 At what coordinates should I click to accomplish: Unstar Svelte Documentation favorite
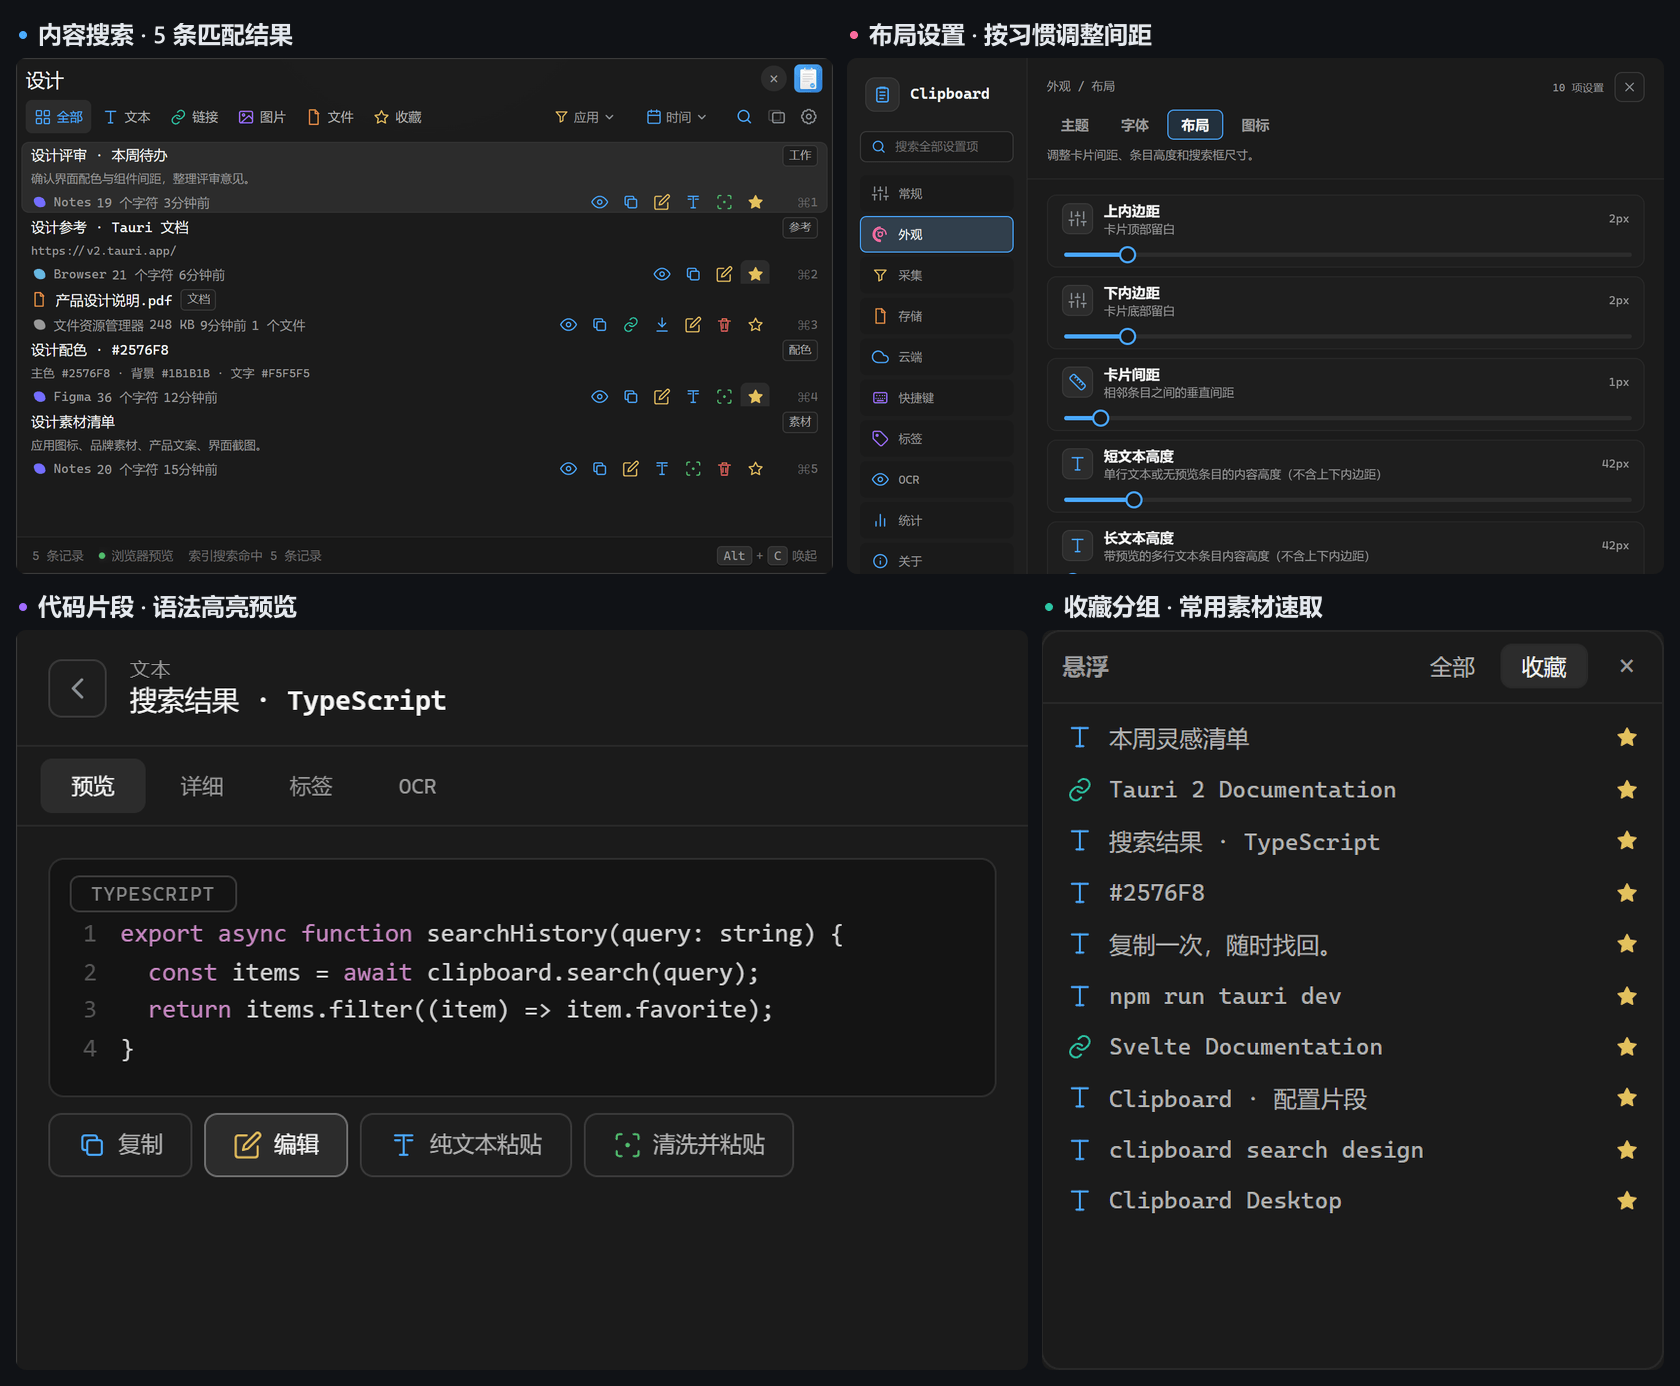tap(1627, 1047)
